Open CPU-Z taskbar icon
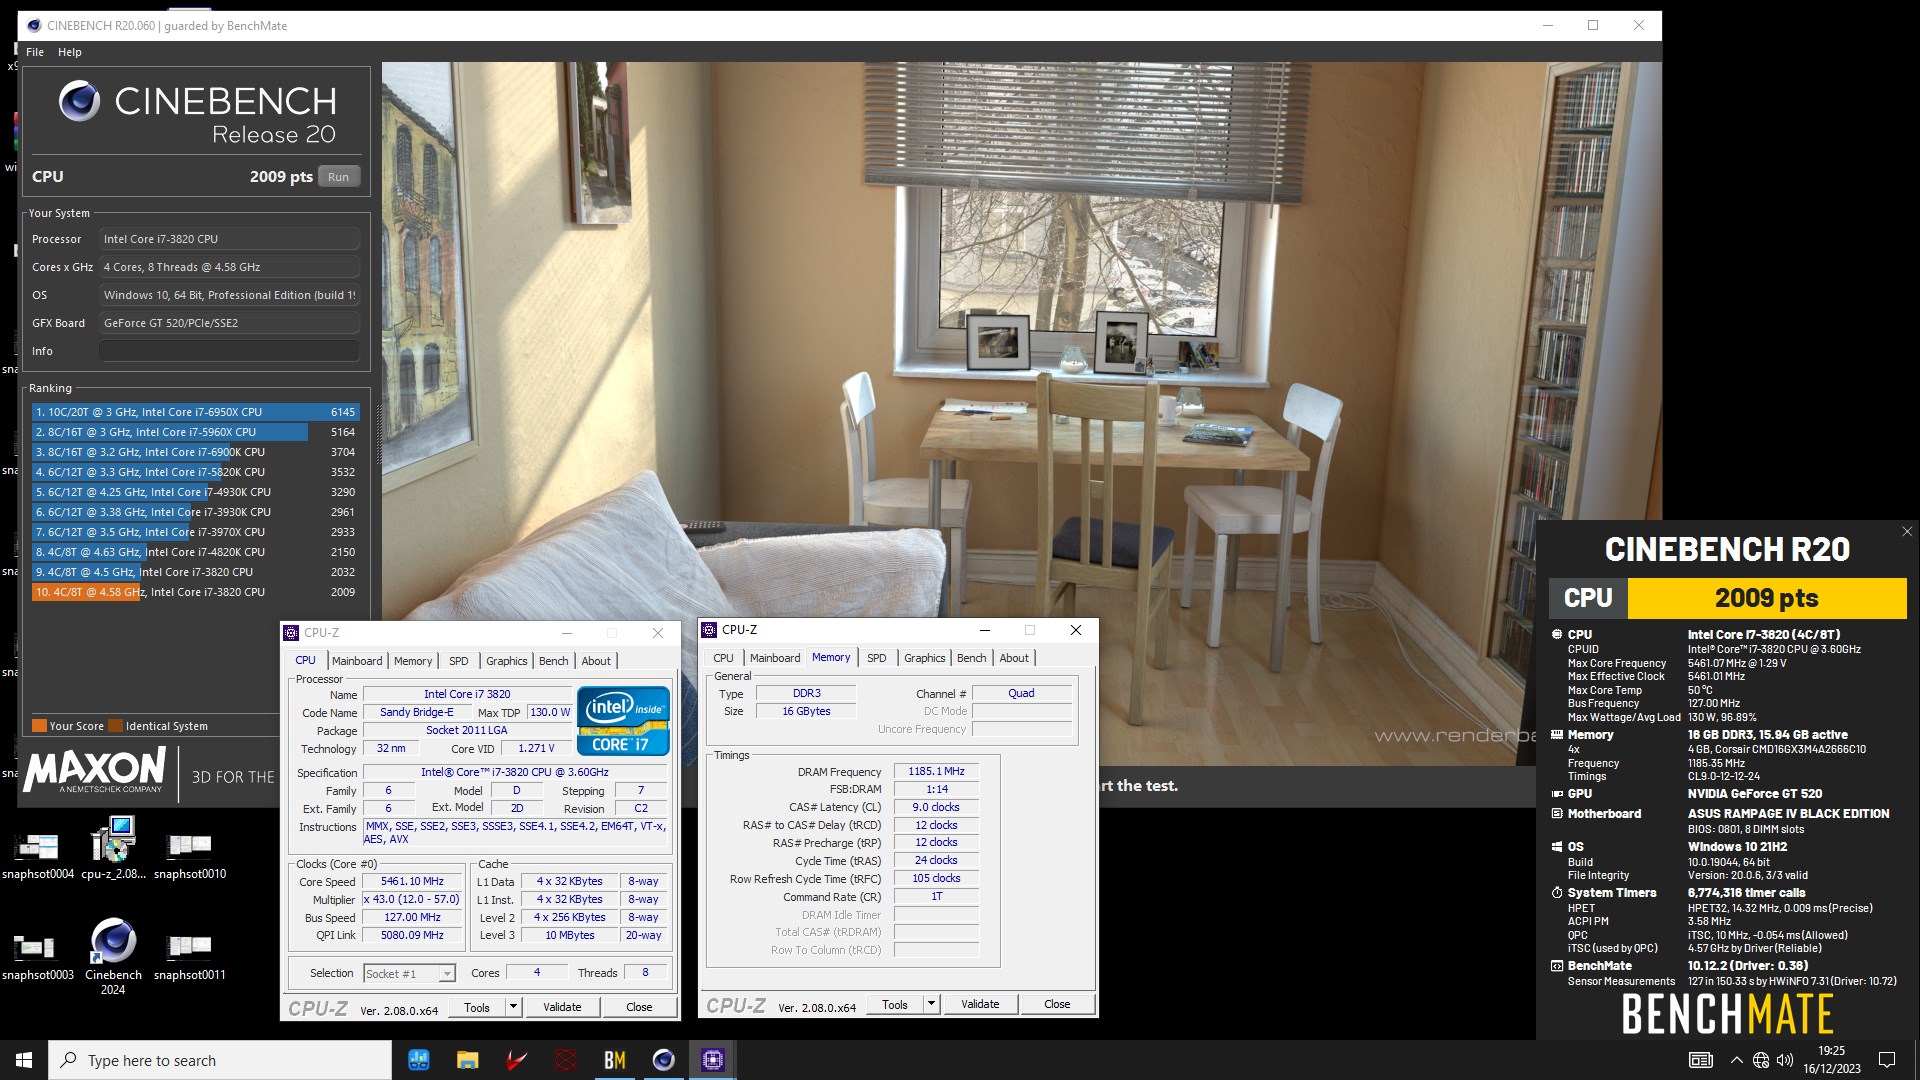This screenshot has height=1080, width=1920. click(x=712, y=1060)
